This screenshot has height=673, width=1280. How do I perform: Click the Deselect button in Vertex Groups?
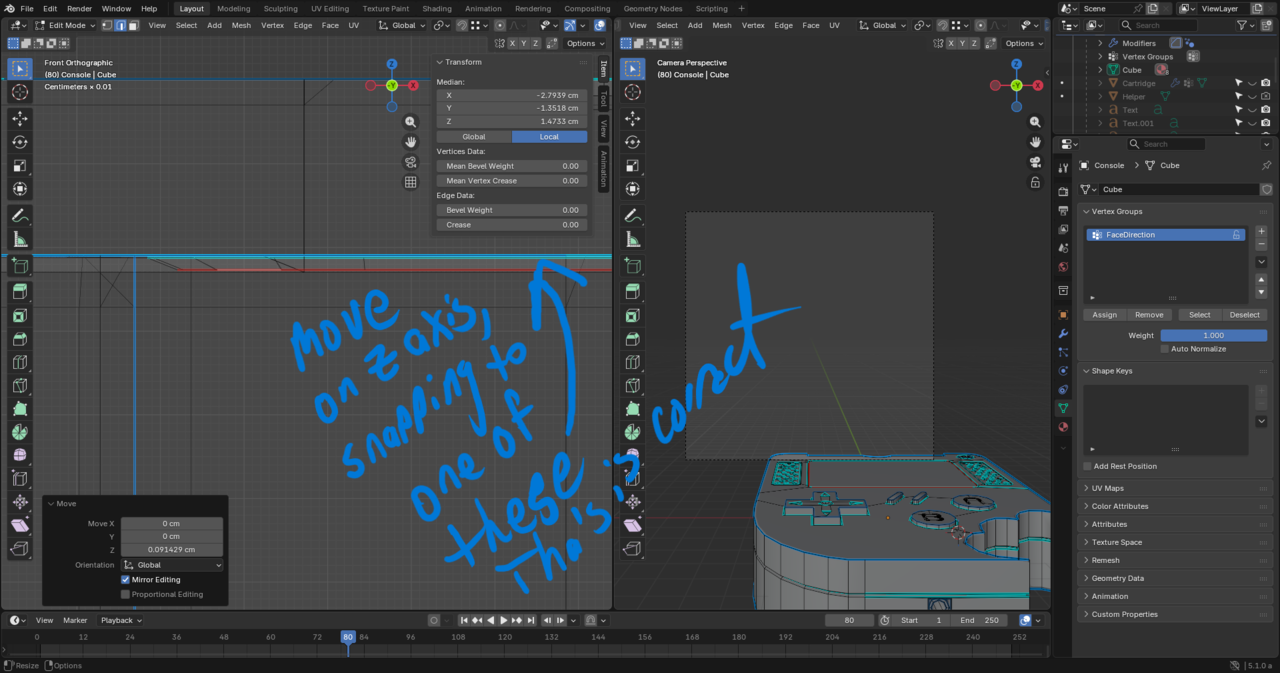1244,315
